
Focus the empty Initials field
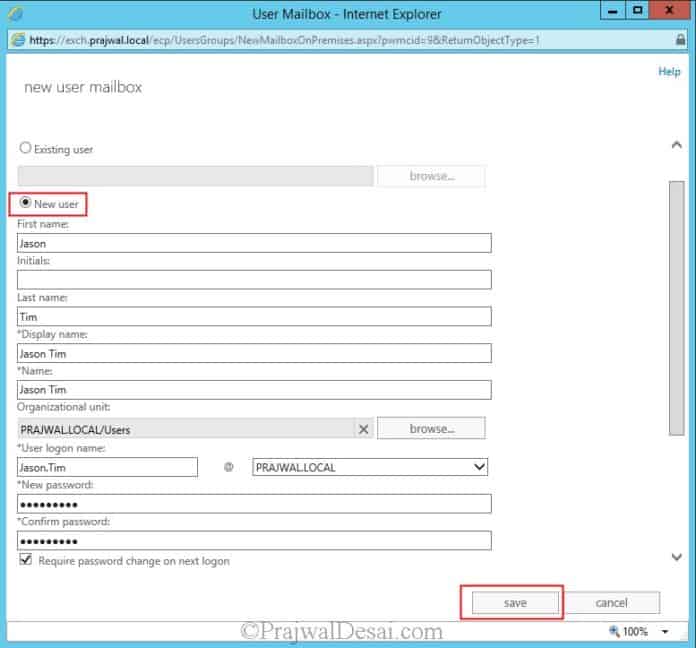[254, 280]
